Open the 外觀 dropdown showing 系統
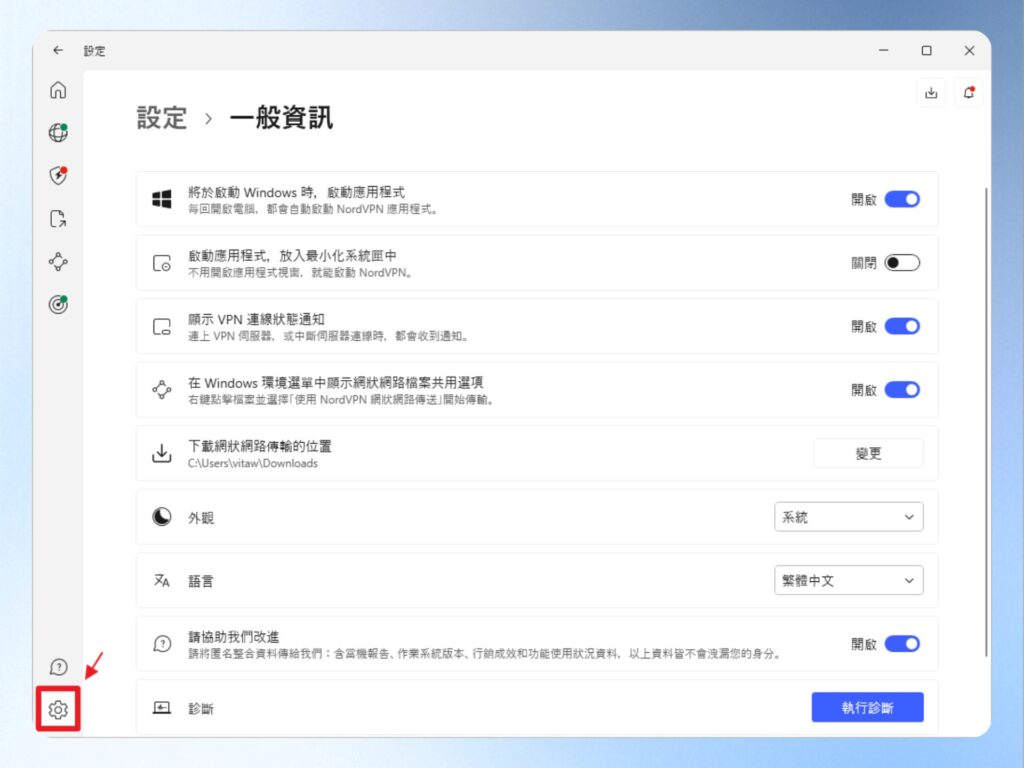 pyautogui.click(x=848, y=517)
